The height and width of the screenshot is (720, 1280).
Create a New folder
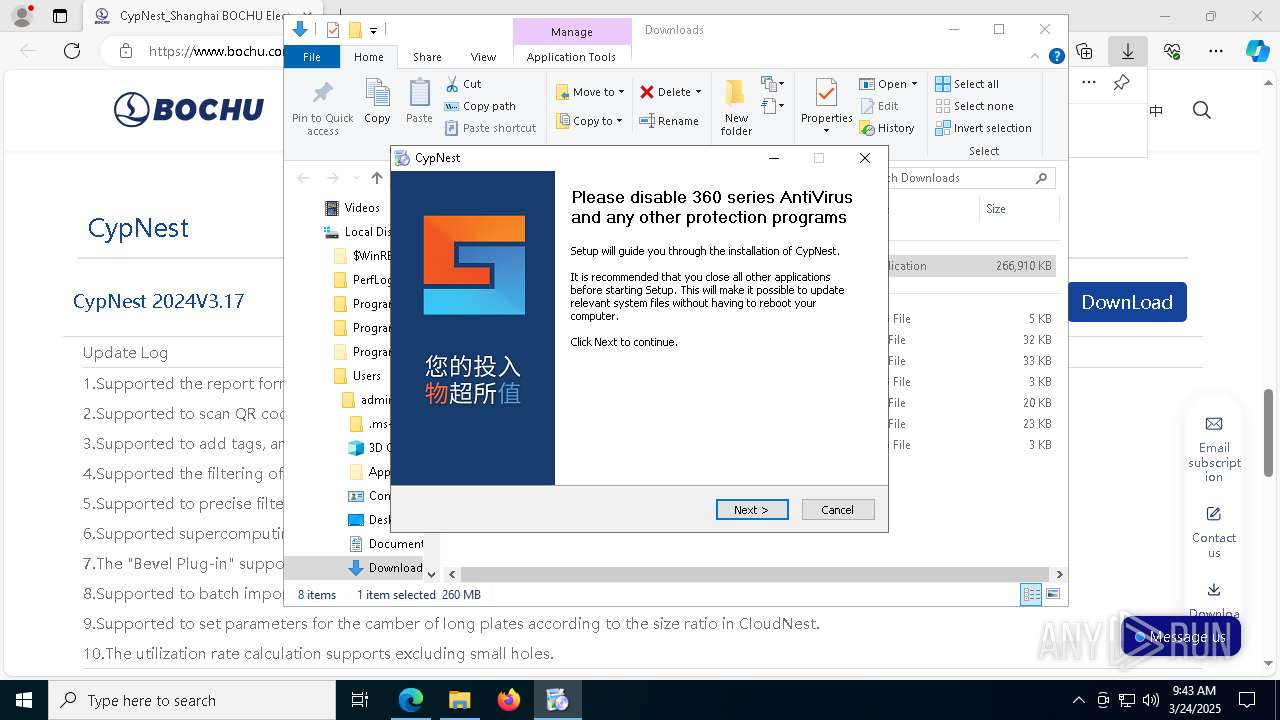(x=736, y=108)
